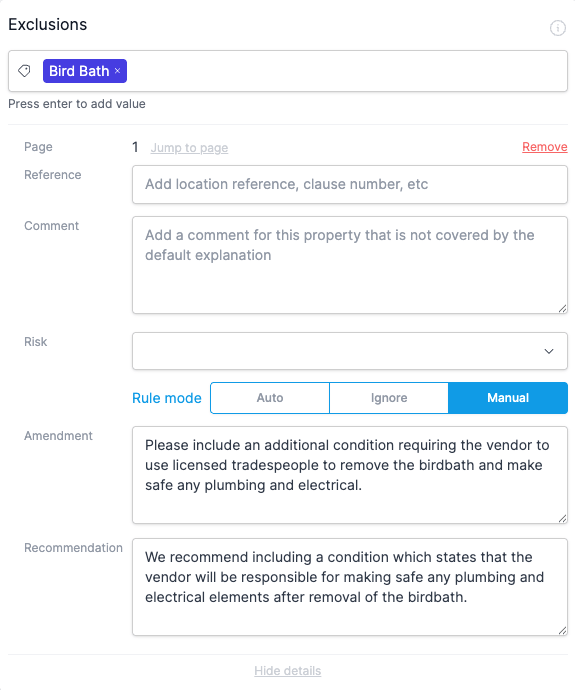Collapse section via Hide details
The height and width of the screenshot is (690, 575).
(288, 671)
